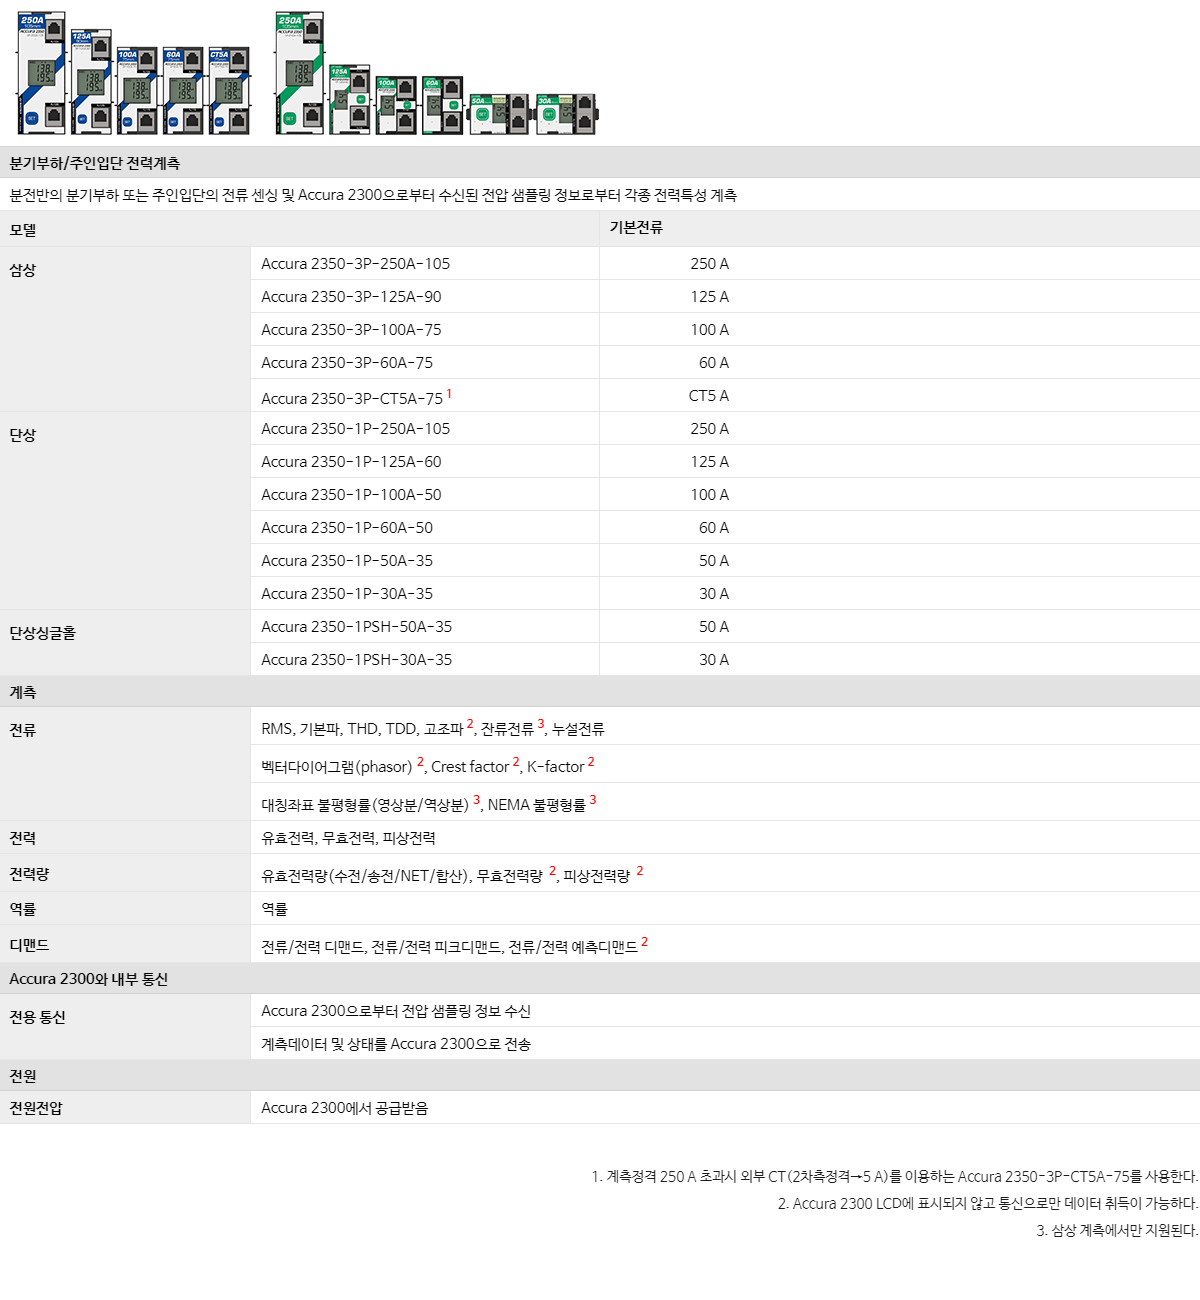
Task: Click the green 50A meter image
Action: pyautogui.click(x=499, y=114)
